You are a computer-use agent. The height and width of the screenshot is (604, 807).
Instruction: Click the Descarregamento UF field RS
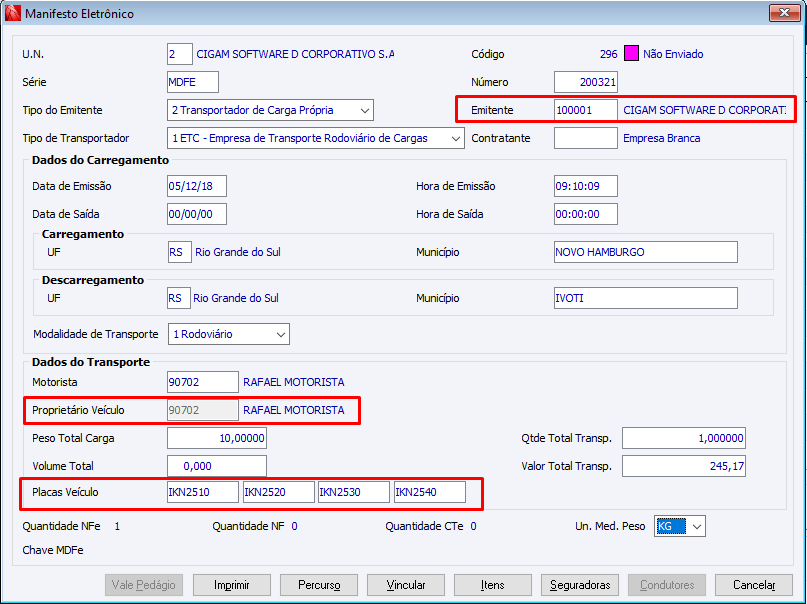(x=179, y=298)
